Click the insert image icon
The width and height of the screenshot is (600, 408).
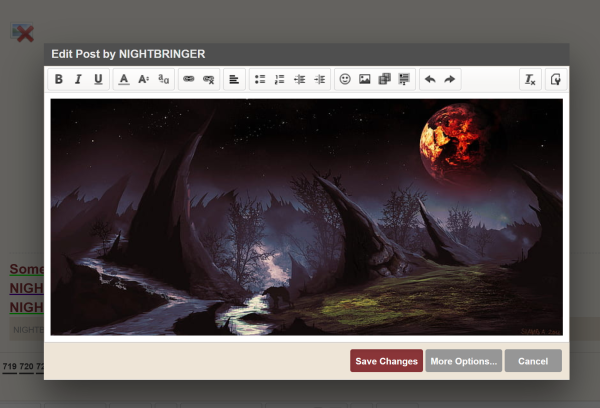(365, 79)
